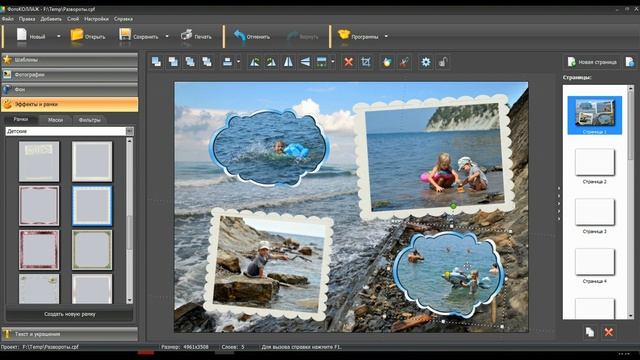Click the green rotation handle on canvas

453,207
